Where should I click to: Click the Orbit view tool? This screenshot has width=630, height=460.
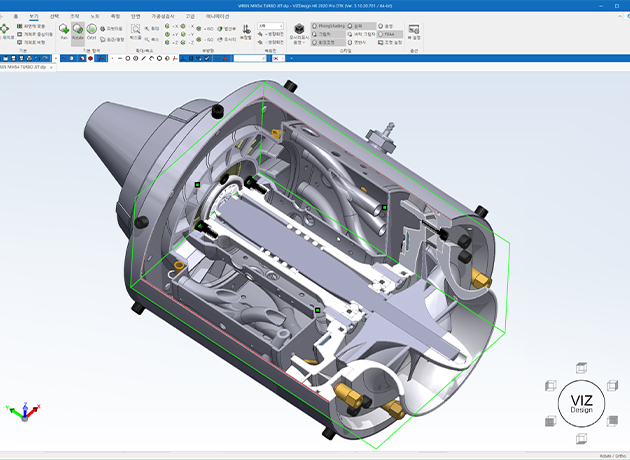click(x=91, y=31)
